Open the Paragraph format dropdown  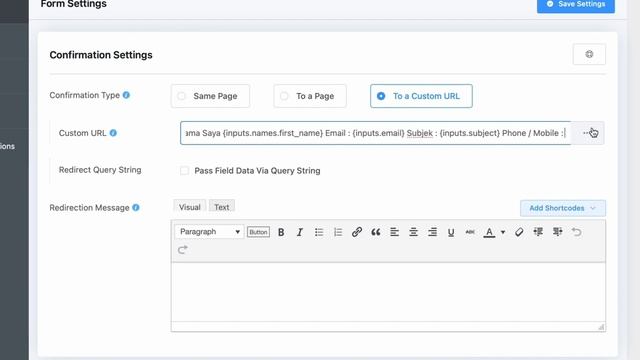tap(209, 232)
